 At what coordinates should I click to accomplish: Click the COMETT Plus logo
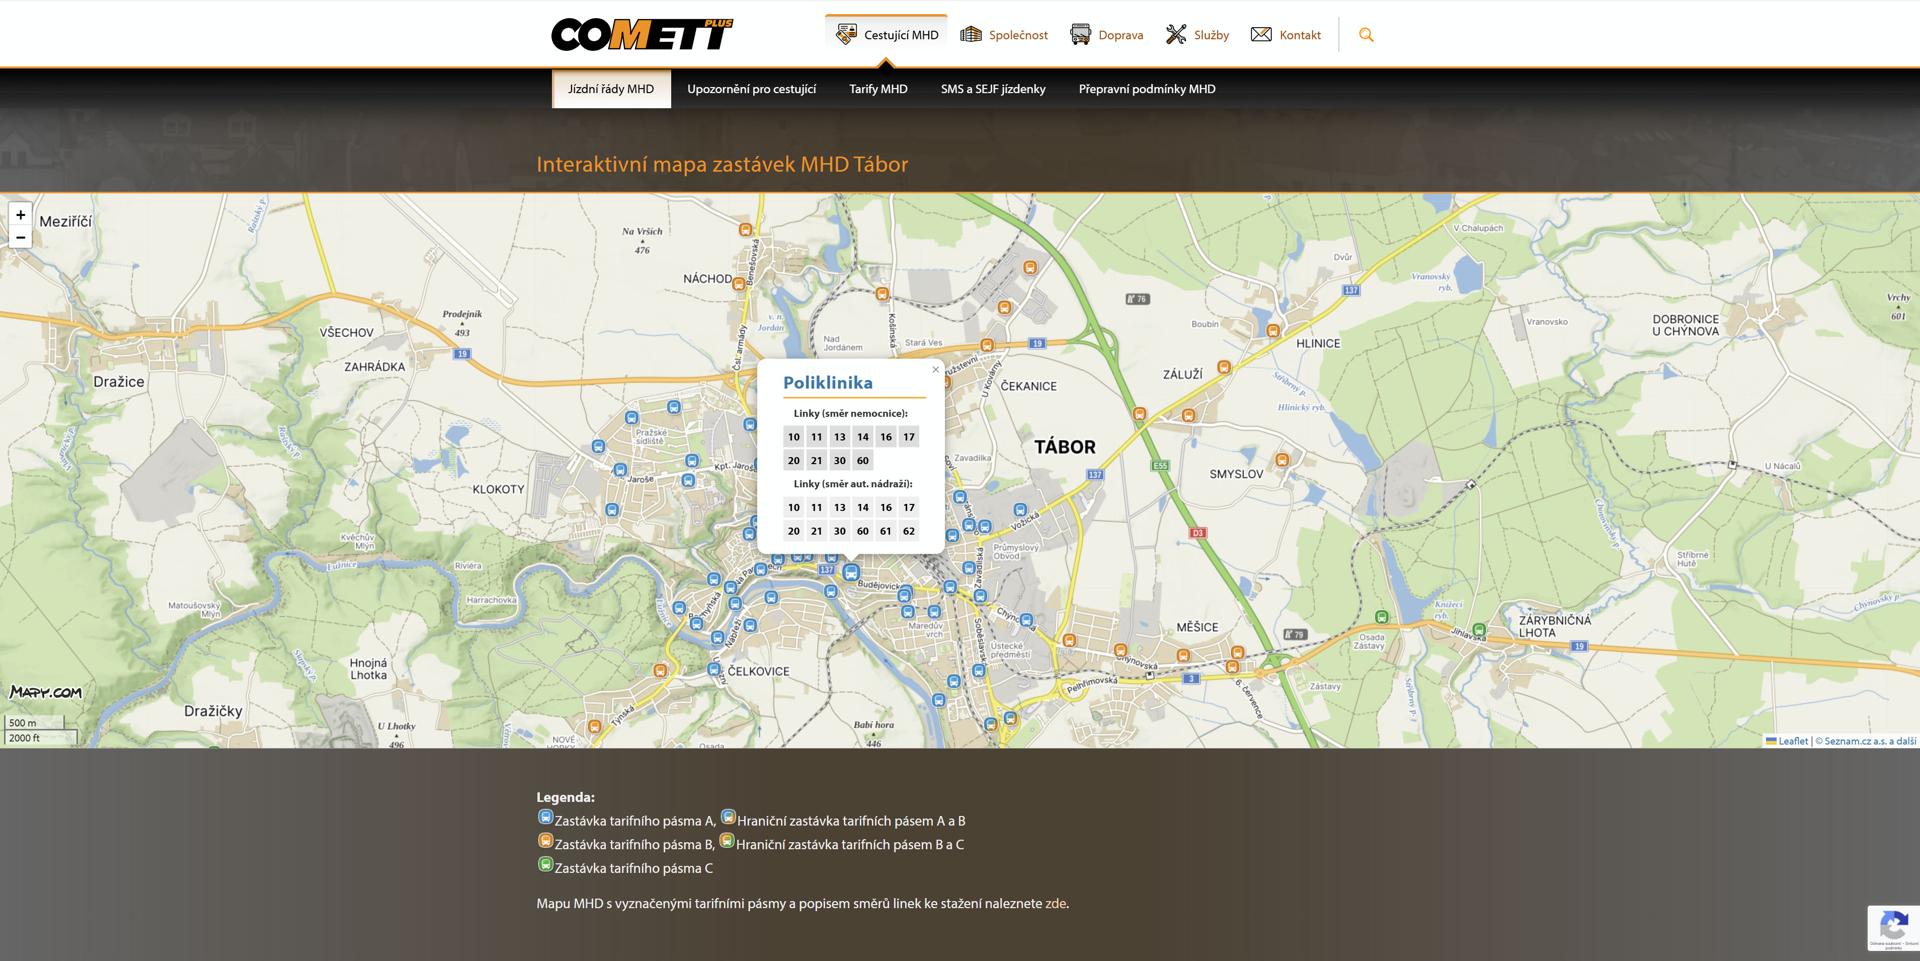(x=641, y=35)
